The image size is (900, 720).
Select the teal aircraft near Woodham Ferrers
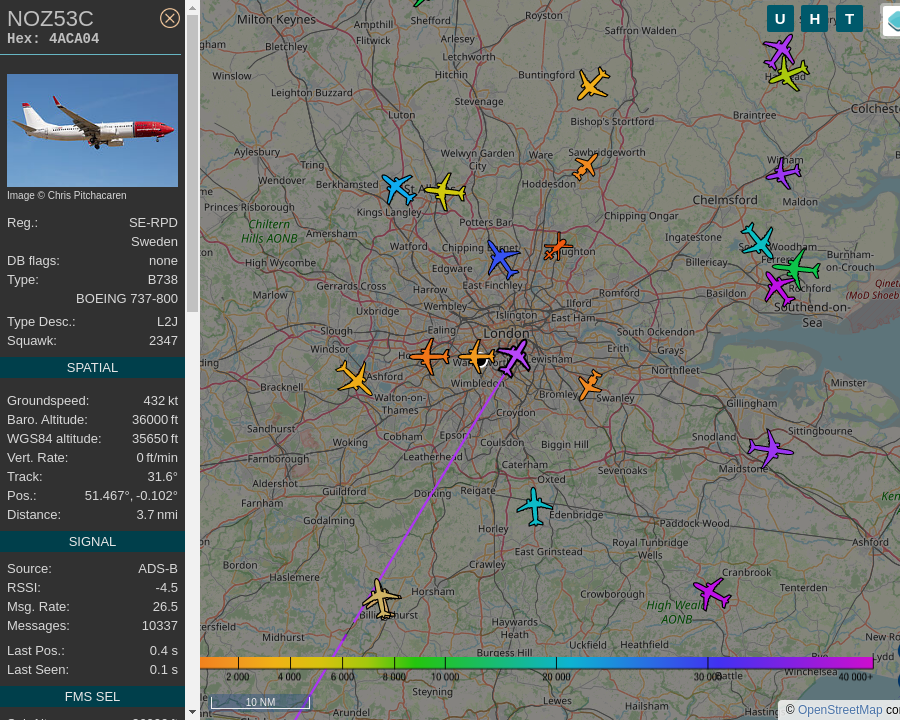tap(758, 240)
